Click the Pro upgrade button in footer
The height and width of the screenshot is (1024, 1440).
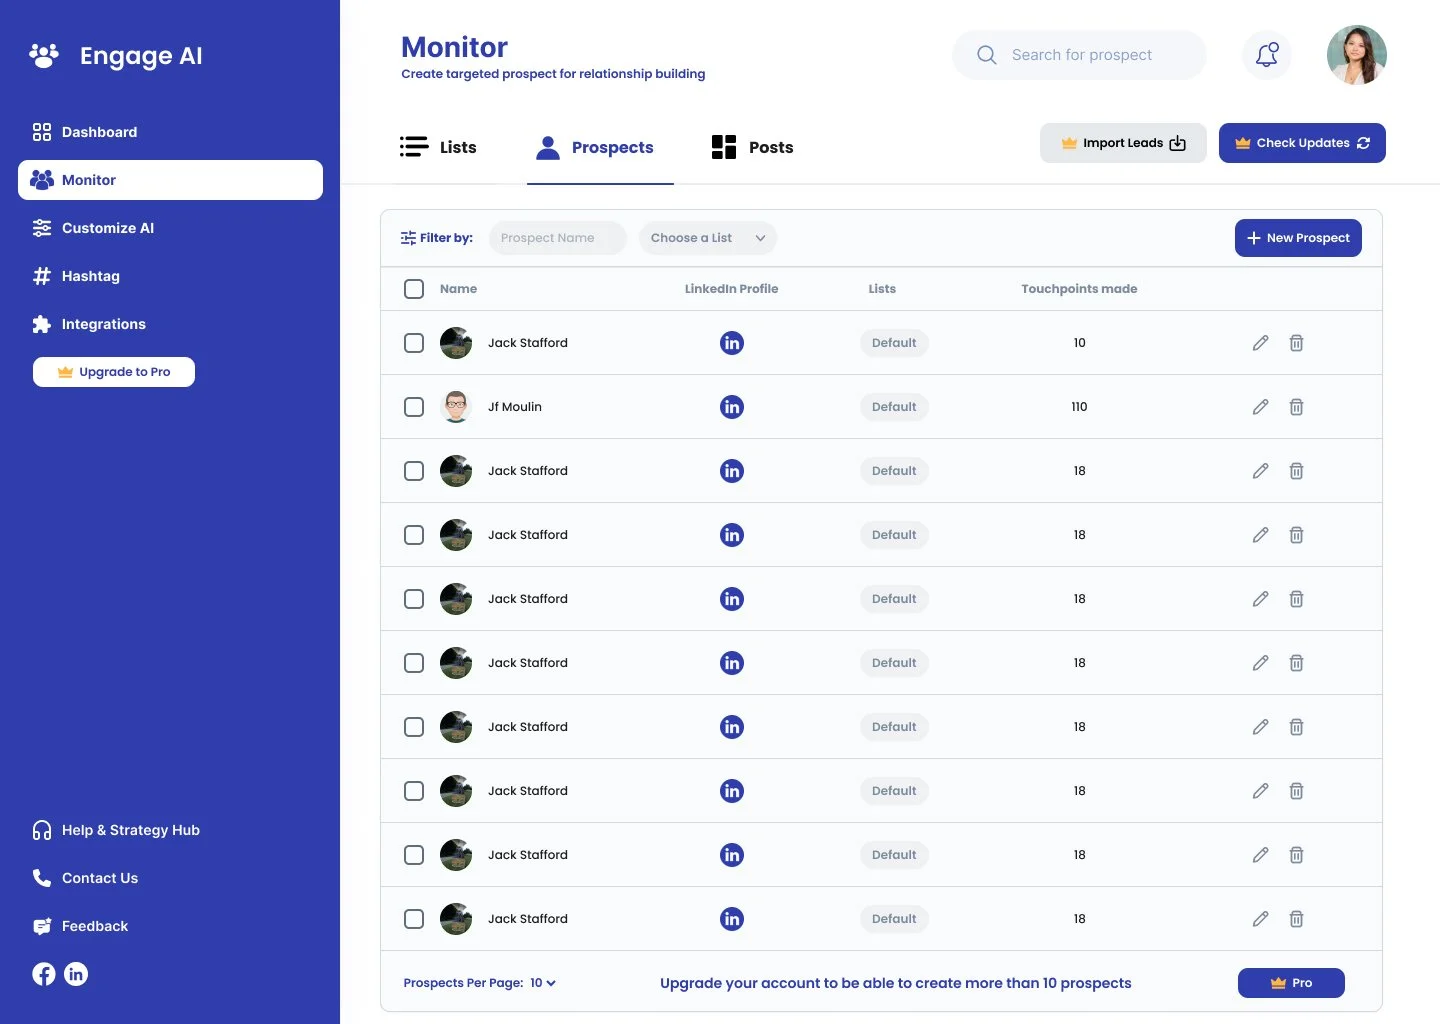tap(1291, 983)
